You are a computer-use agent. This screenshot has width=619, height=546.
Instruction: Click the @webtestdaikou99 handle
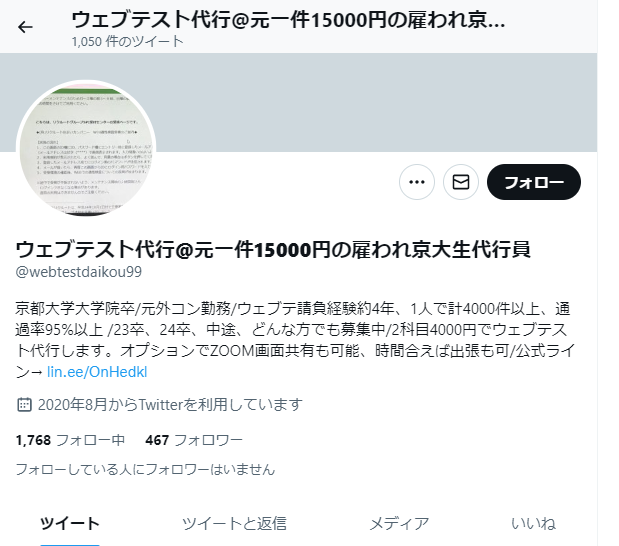point(79,272)
